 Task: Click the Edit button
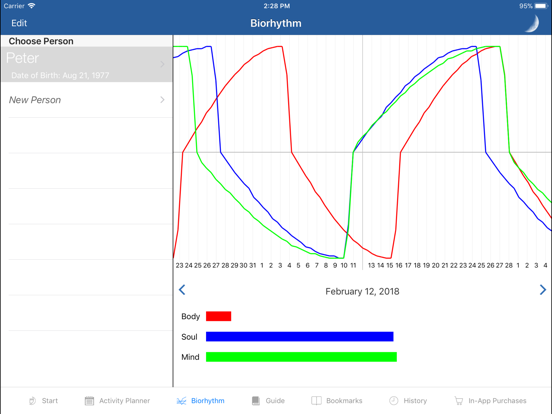[x=19, y=23]
